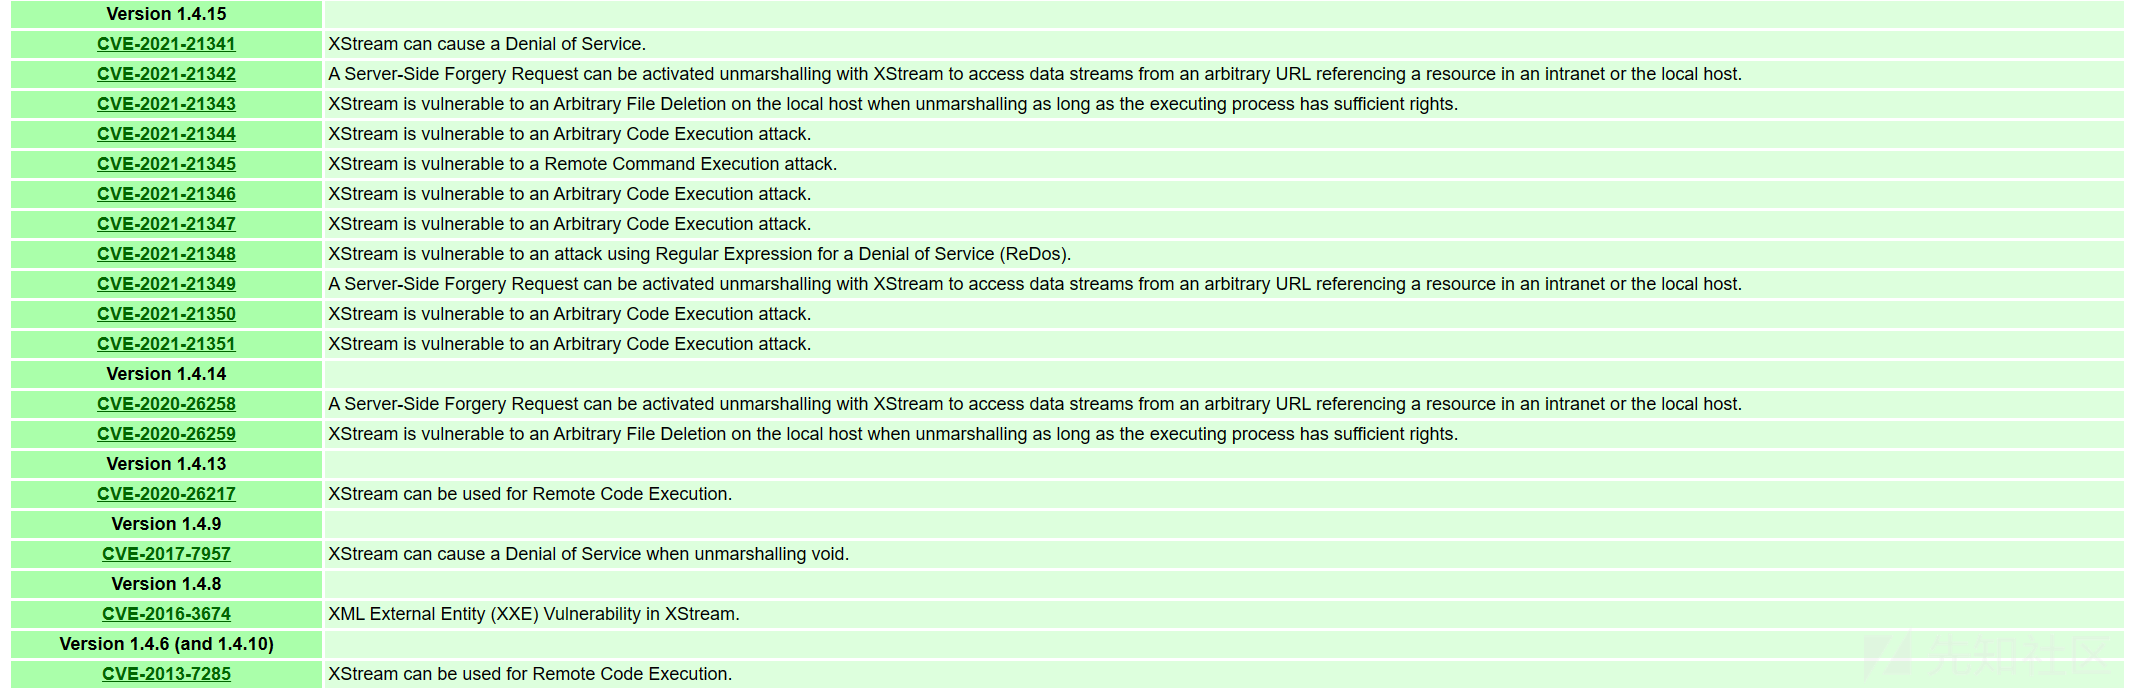Click the Version 1.4.15 header cell
The image size is (2132, 689).
(166, 14)
